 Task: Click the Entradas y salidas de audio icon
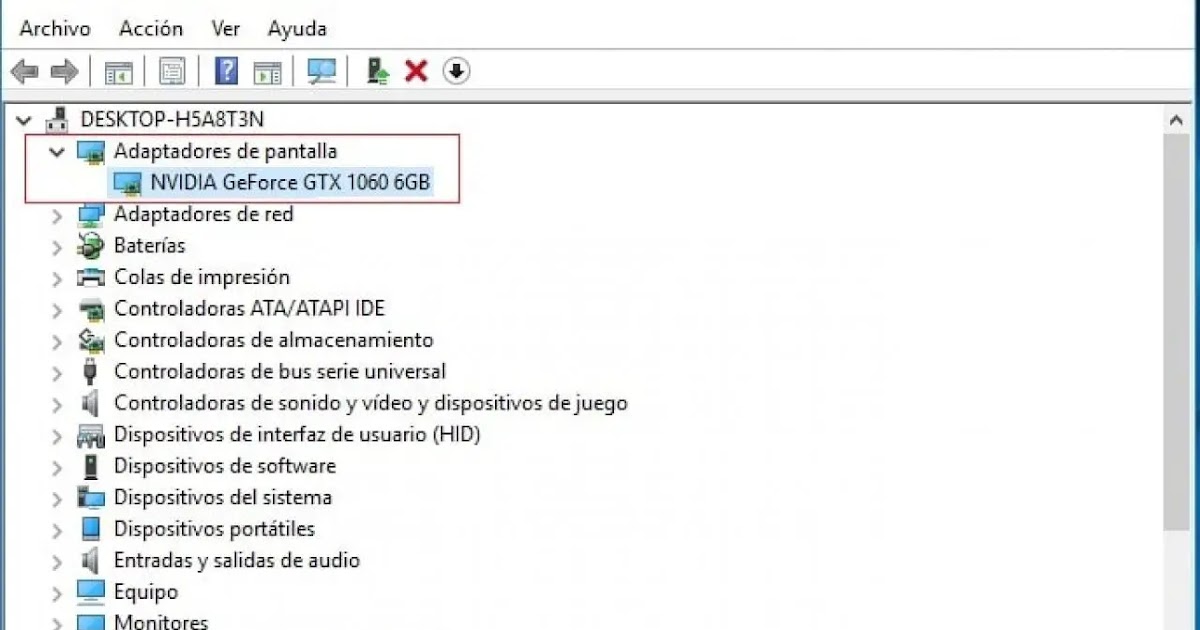click(x=91, y=560)
